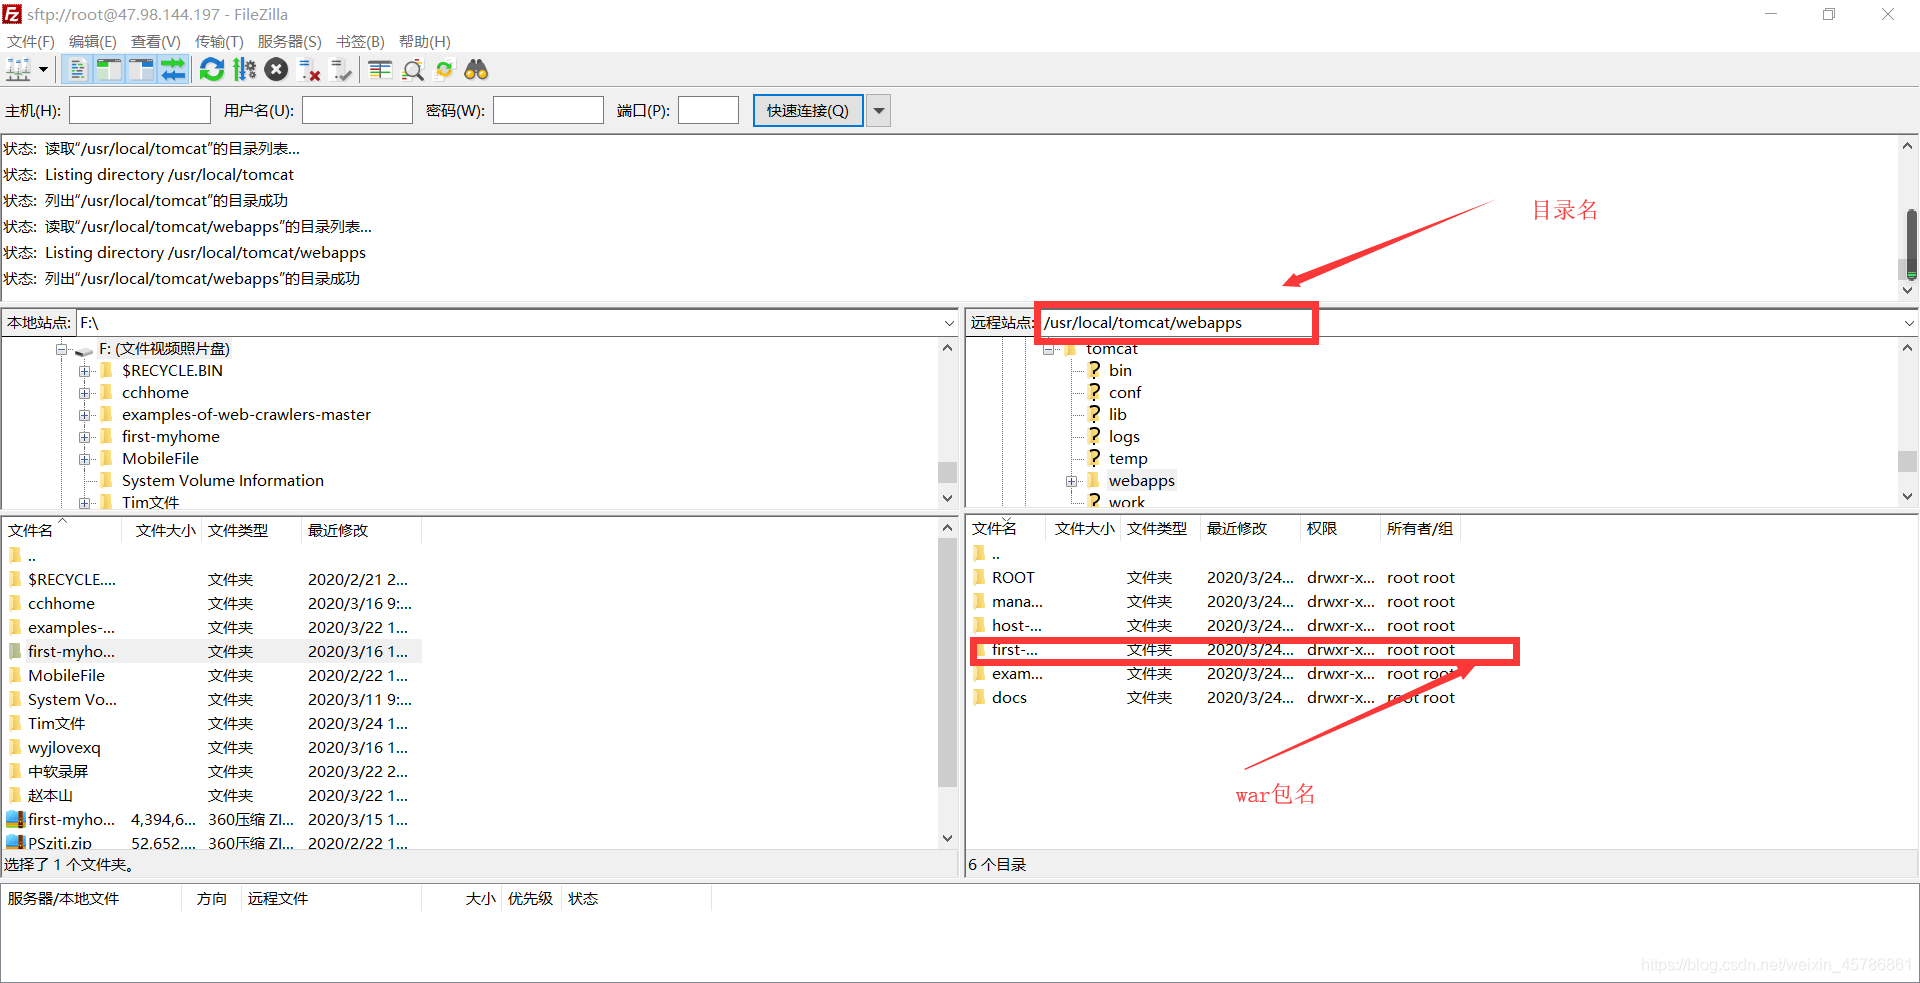Select the remote lib folder in tree
Image resolution: width=1920 pixels, height=983 pixels.
[1117, 415]
